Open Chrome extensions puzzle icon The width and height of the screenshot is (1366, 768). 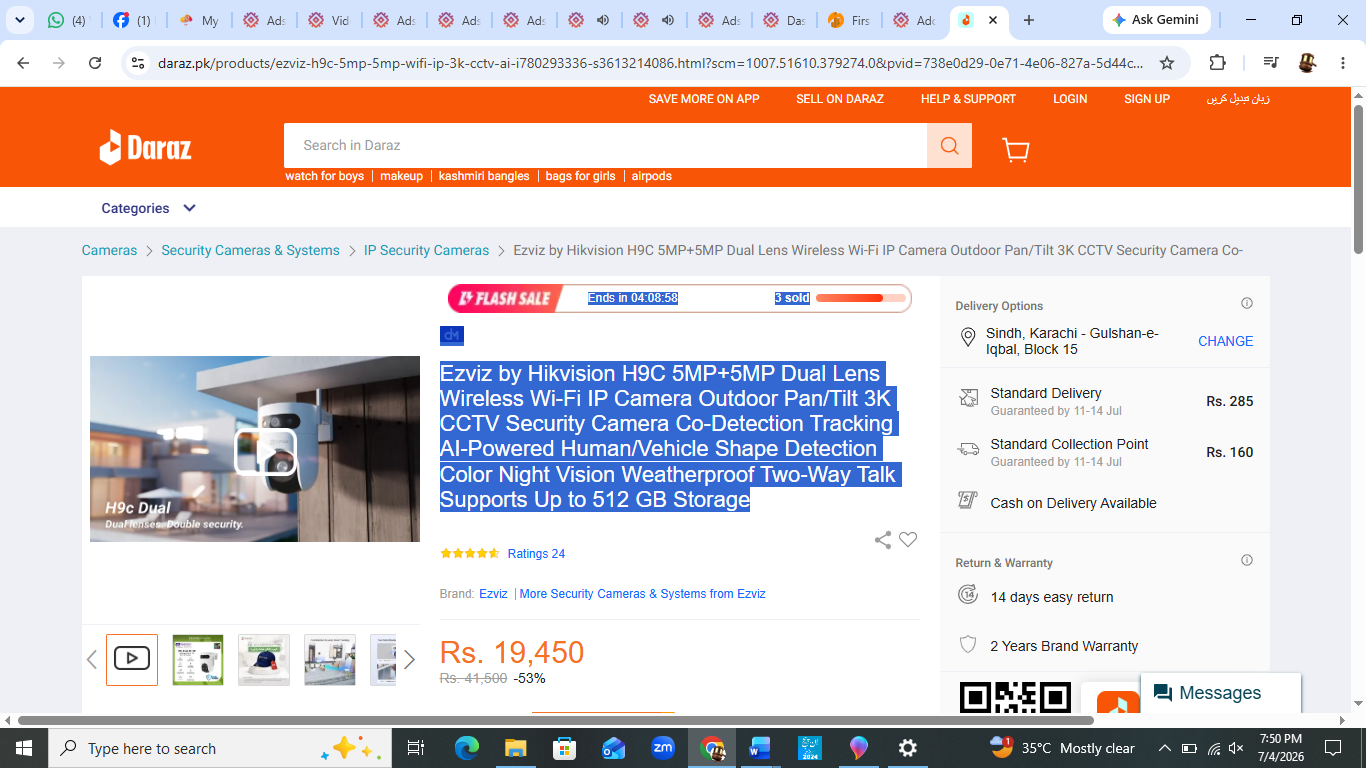(1217, 63)
